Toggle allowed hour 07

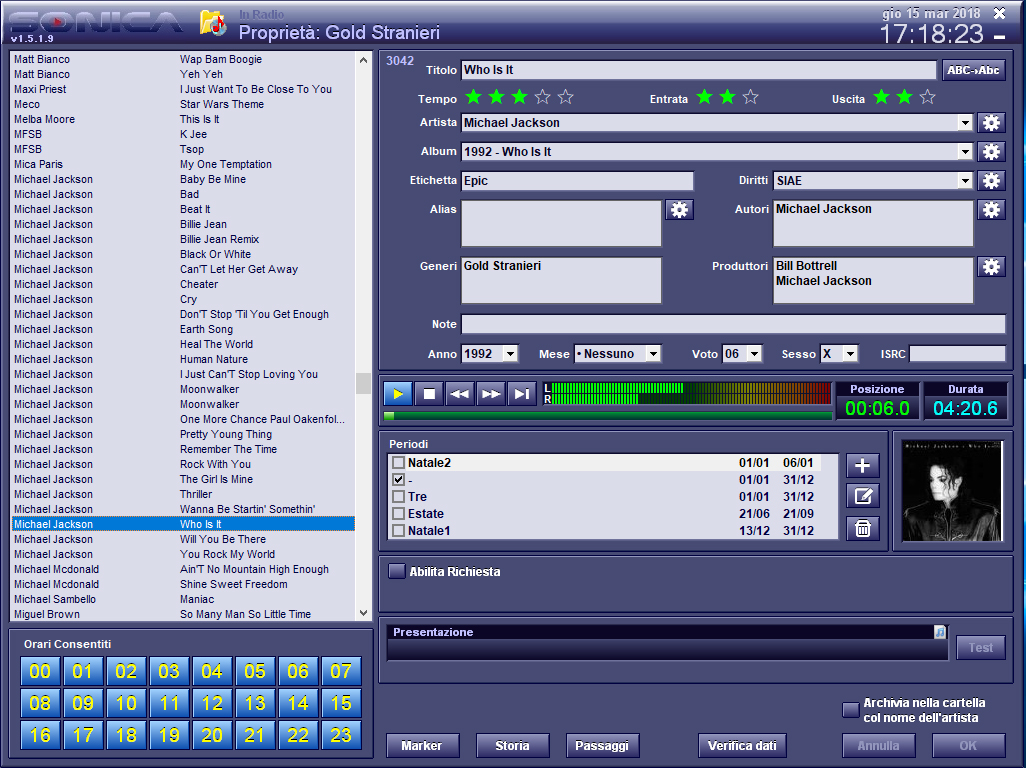[341, 671]
